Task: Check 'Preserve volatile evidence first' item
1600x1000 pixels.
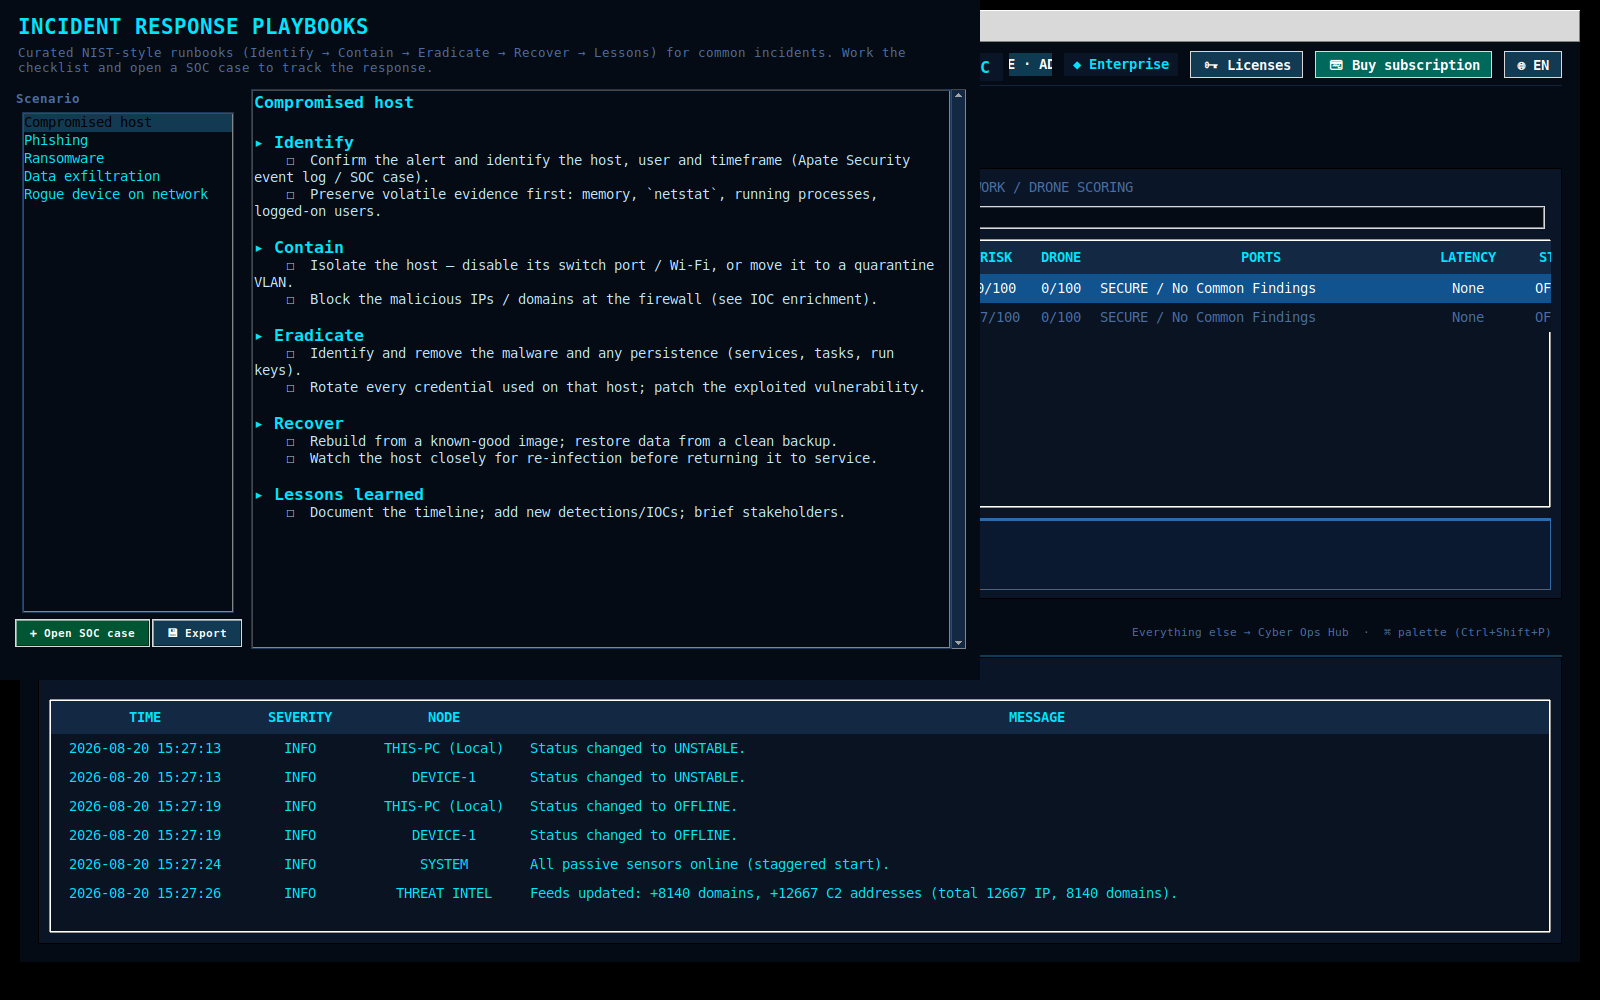Action: (291, 195)
